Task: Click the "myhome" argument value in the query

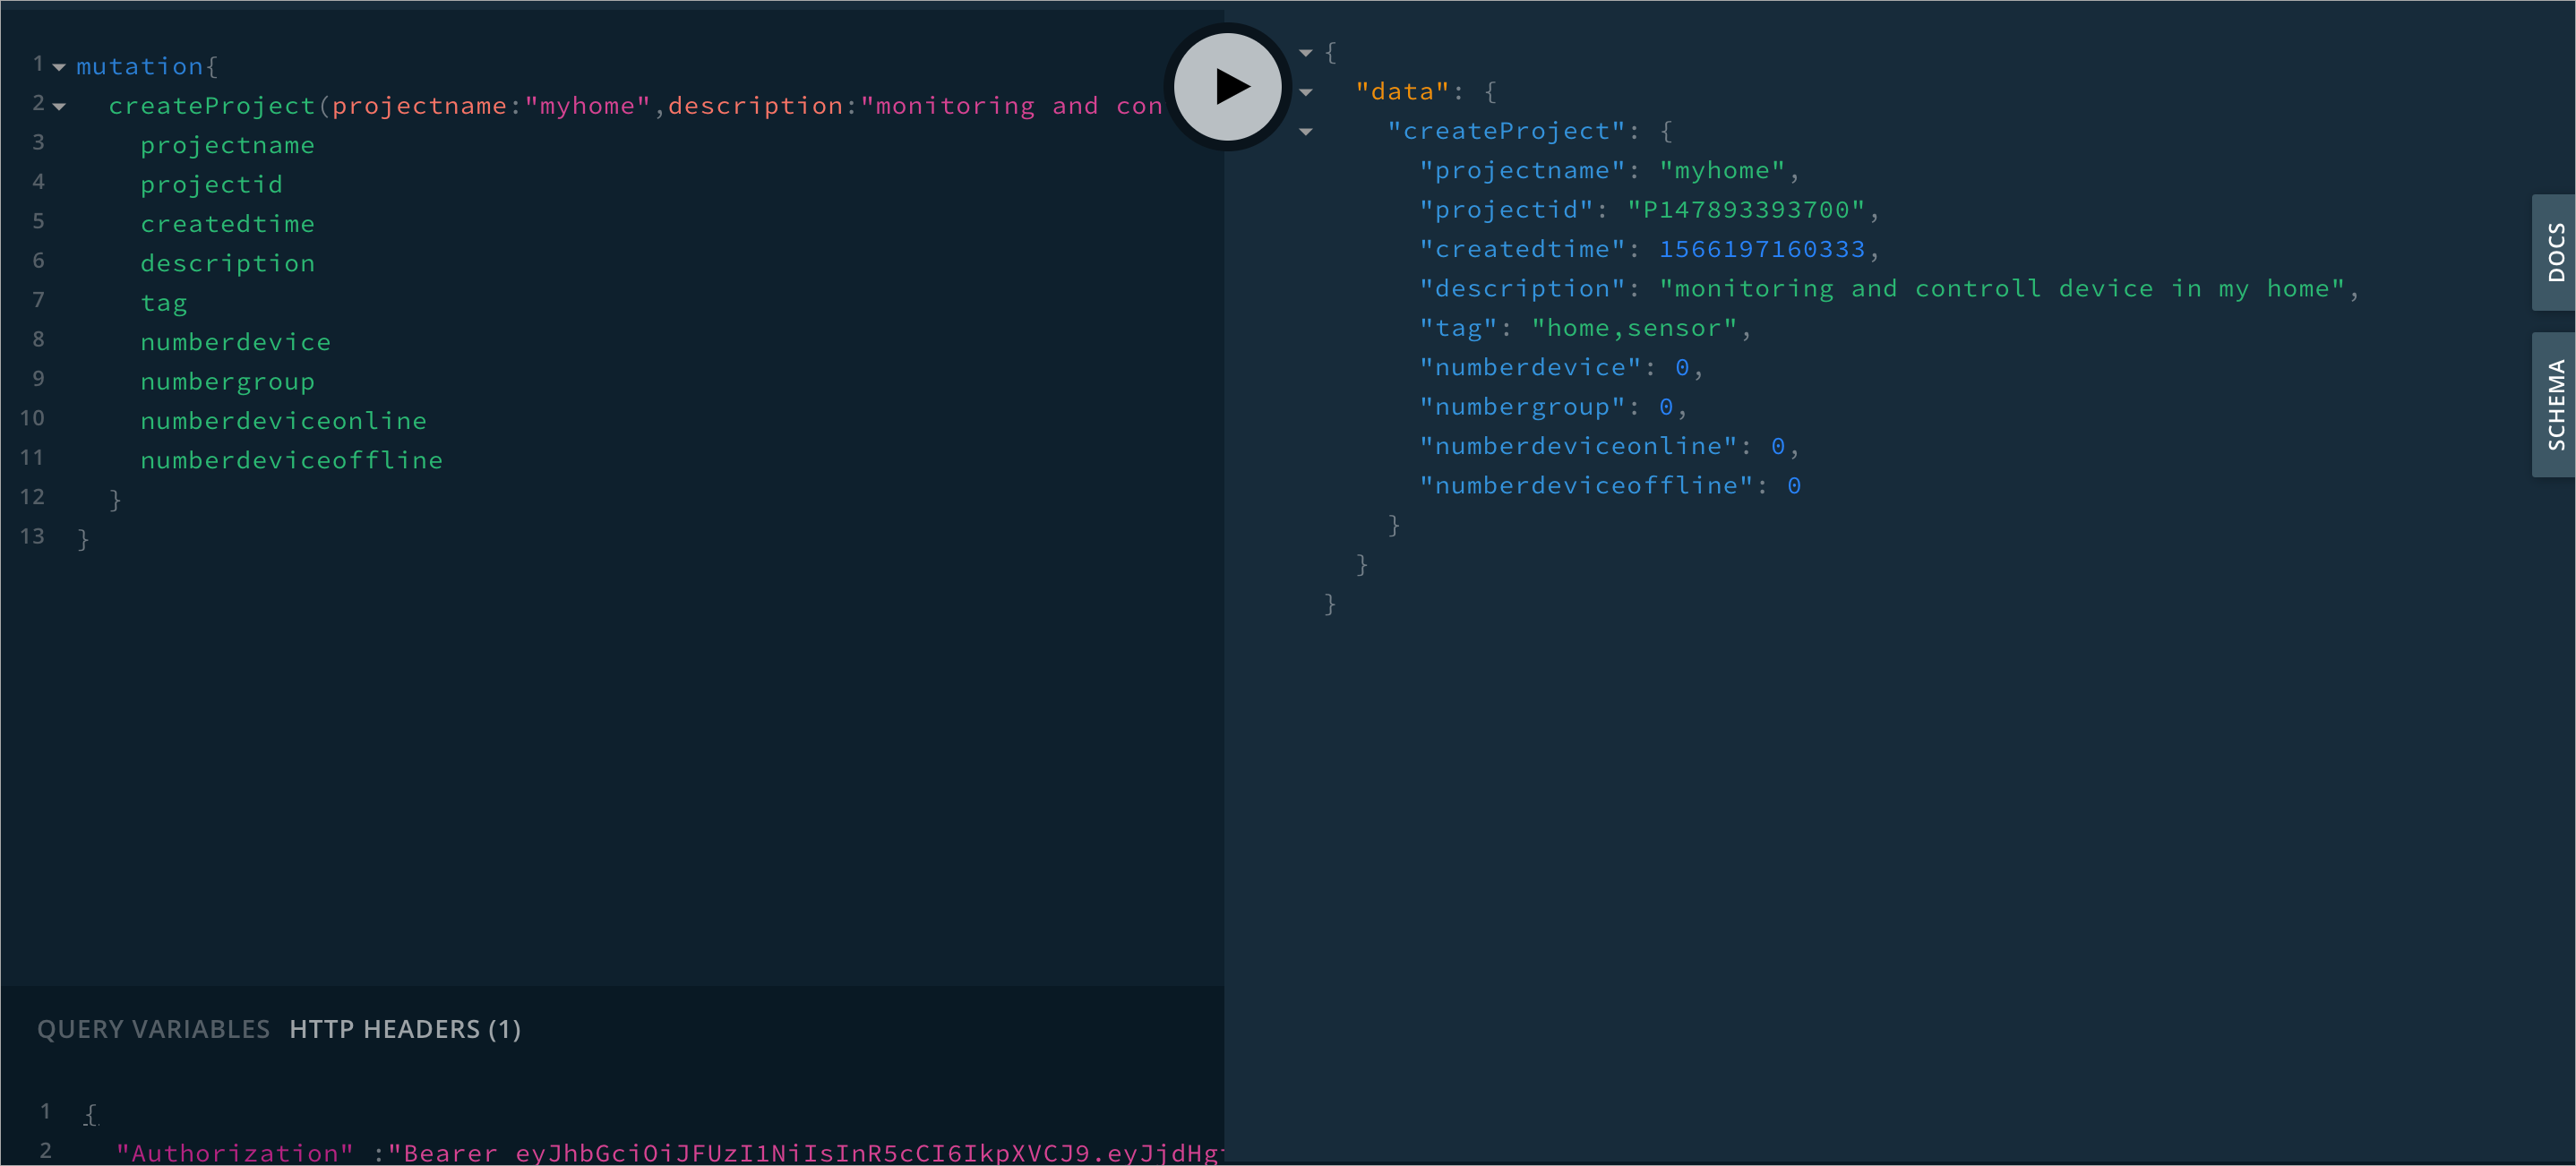Action: pyautogui.click(x=587, y=106)
